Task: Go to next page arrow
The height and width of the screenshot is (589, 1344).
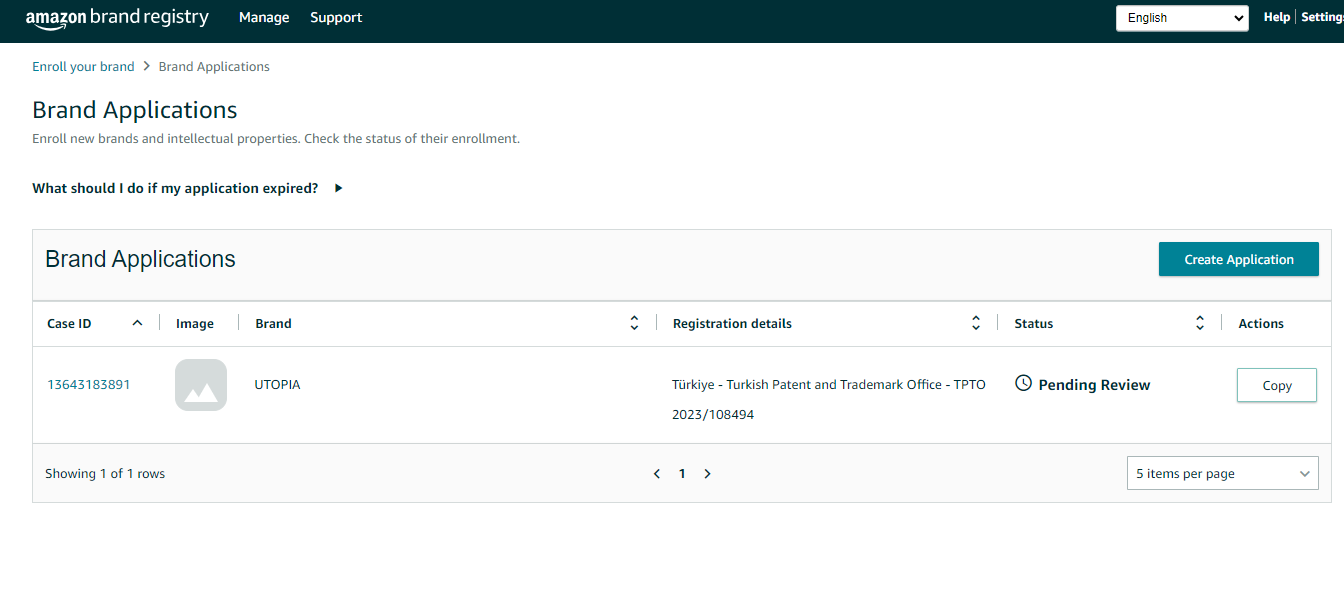Action: pyautogui.click(x=707, y=474)
